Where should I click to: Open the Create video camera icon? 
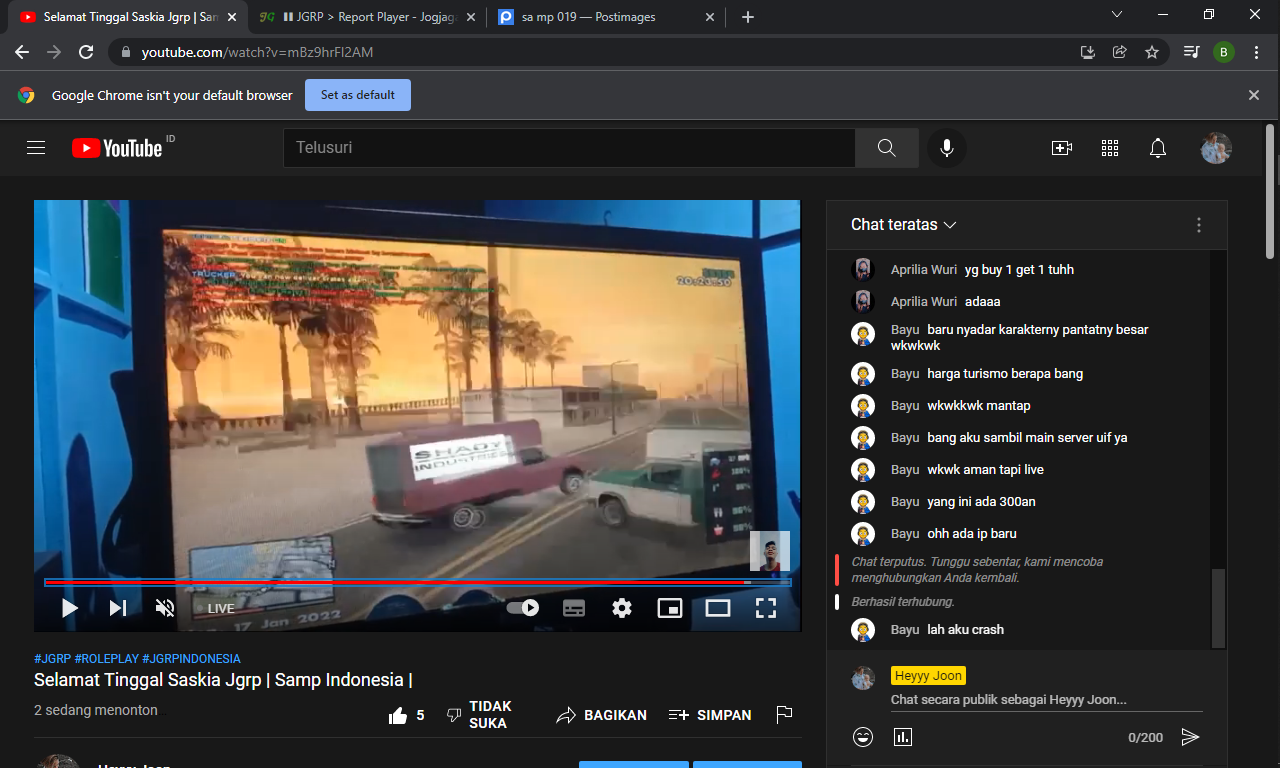(1062, 148)
